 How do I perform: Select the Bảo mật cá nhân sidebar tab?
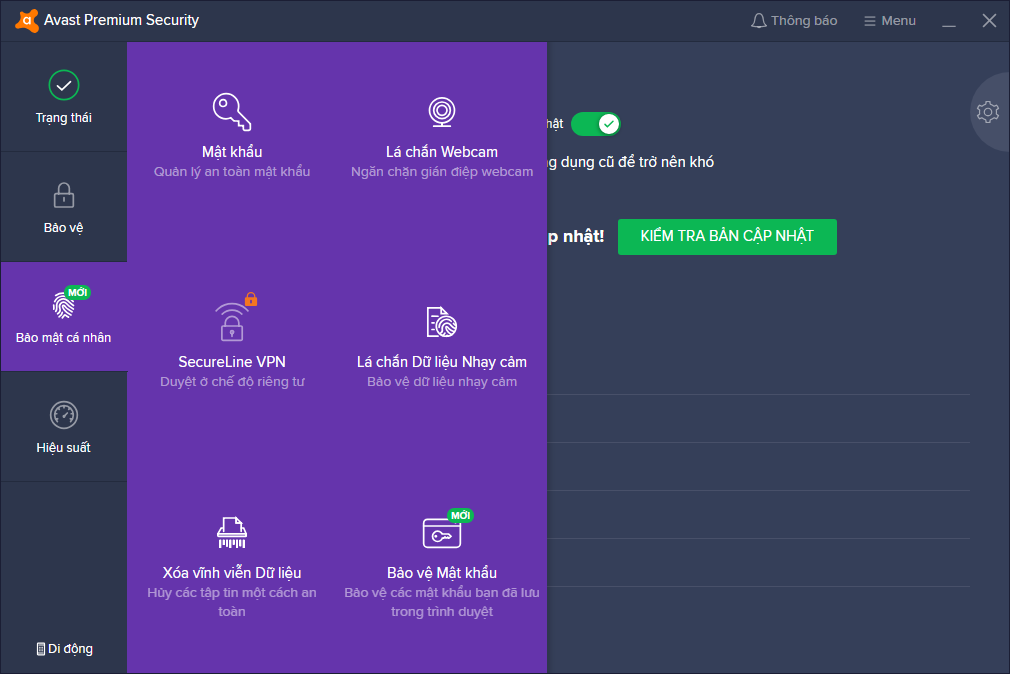(x=64, y=316)
